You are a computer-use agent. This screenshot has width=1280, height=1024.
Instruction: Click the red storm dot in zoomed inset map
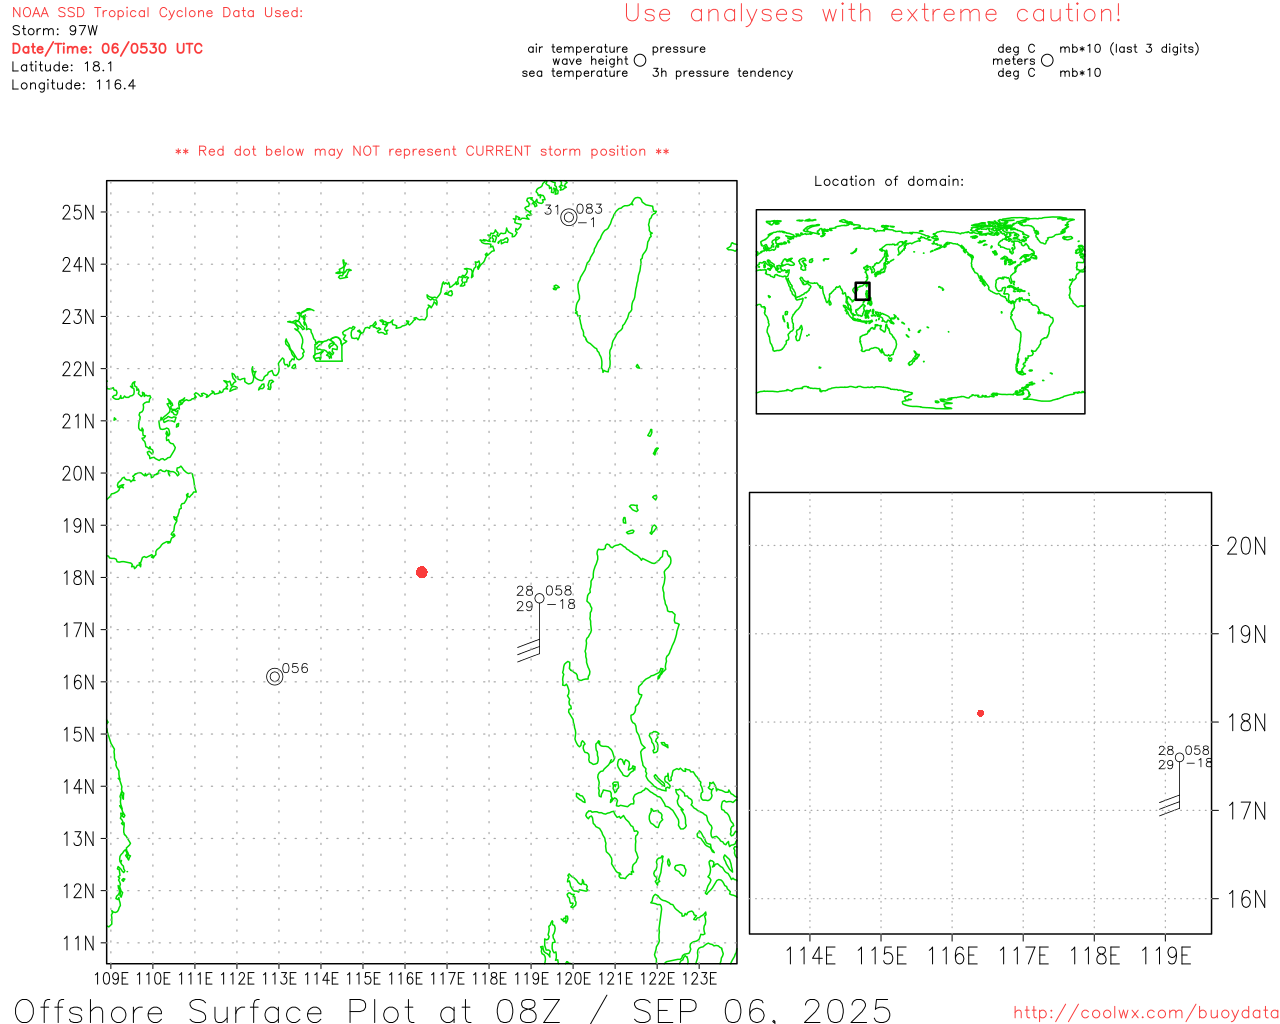tap(981, 713)
